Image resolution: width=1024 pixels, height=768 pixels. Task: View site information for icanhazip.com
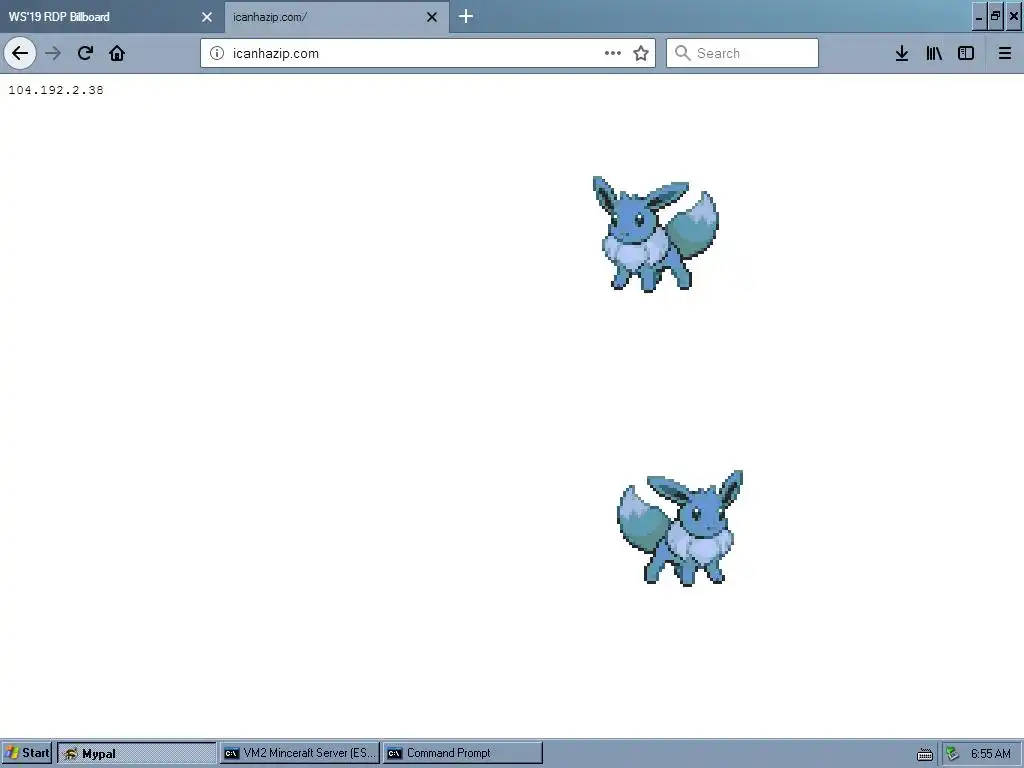(x=217, y=53)
